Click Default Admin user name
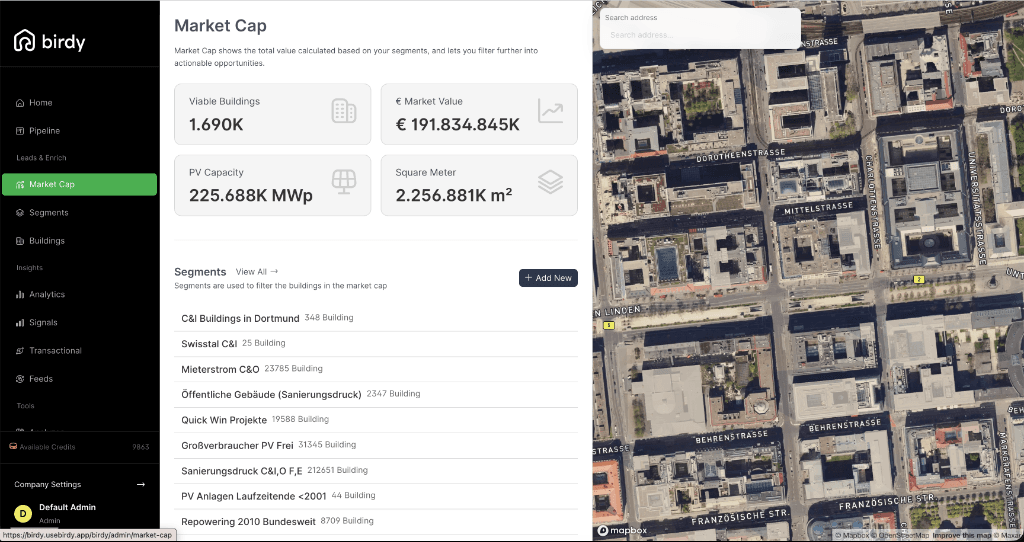 (67, 507)
